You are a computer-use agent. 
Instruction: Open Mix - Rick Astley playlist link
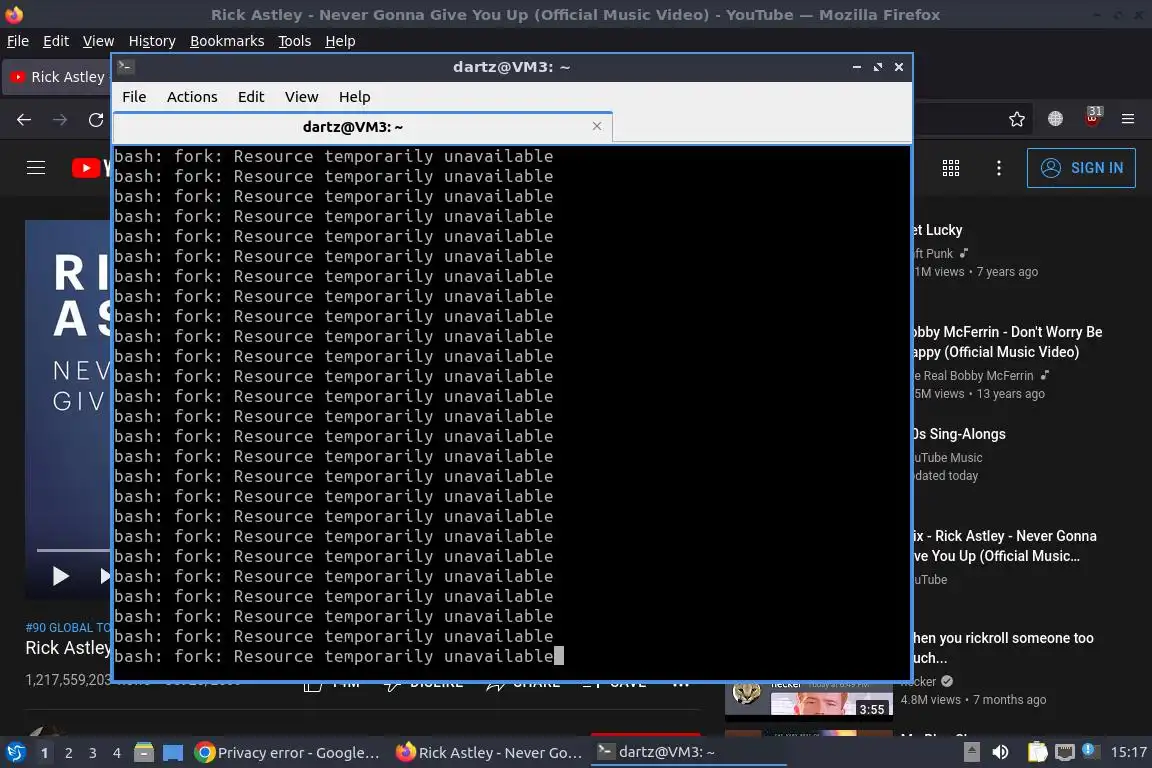(1004, 546)
